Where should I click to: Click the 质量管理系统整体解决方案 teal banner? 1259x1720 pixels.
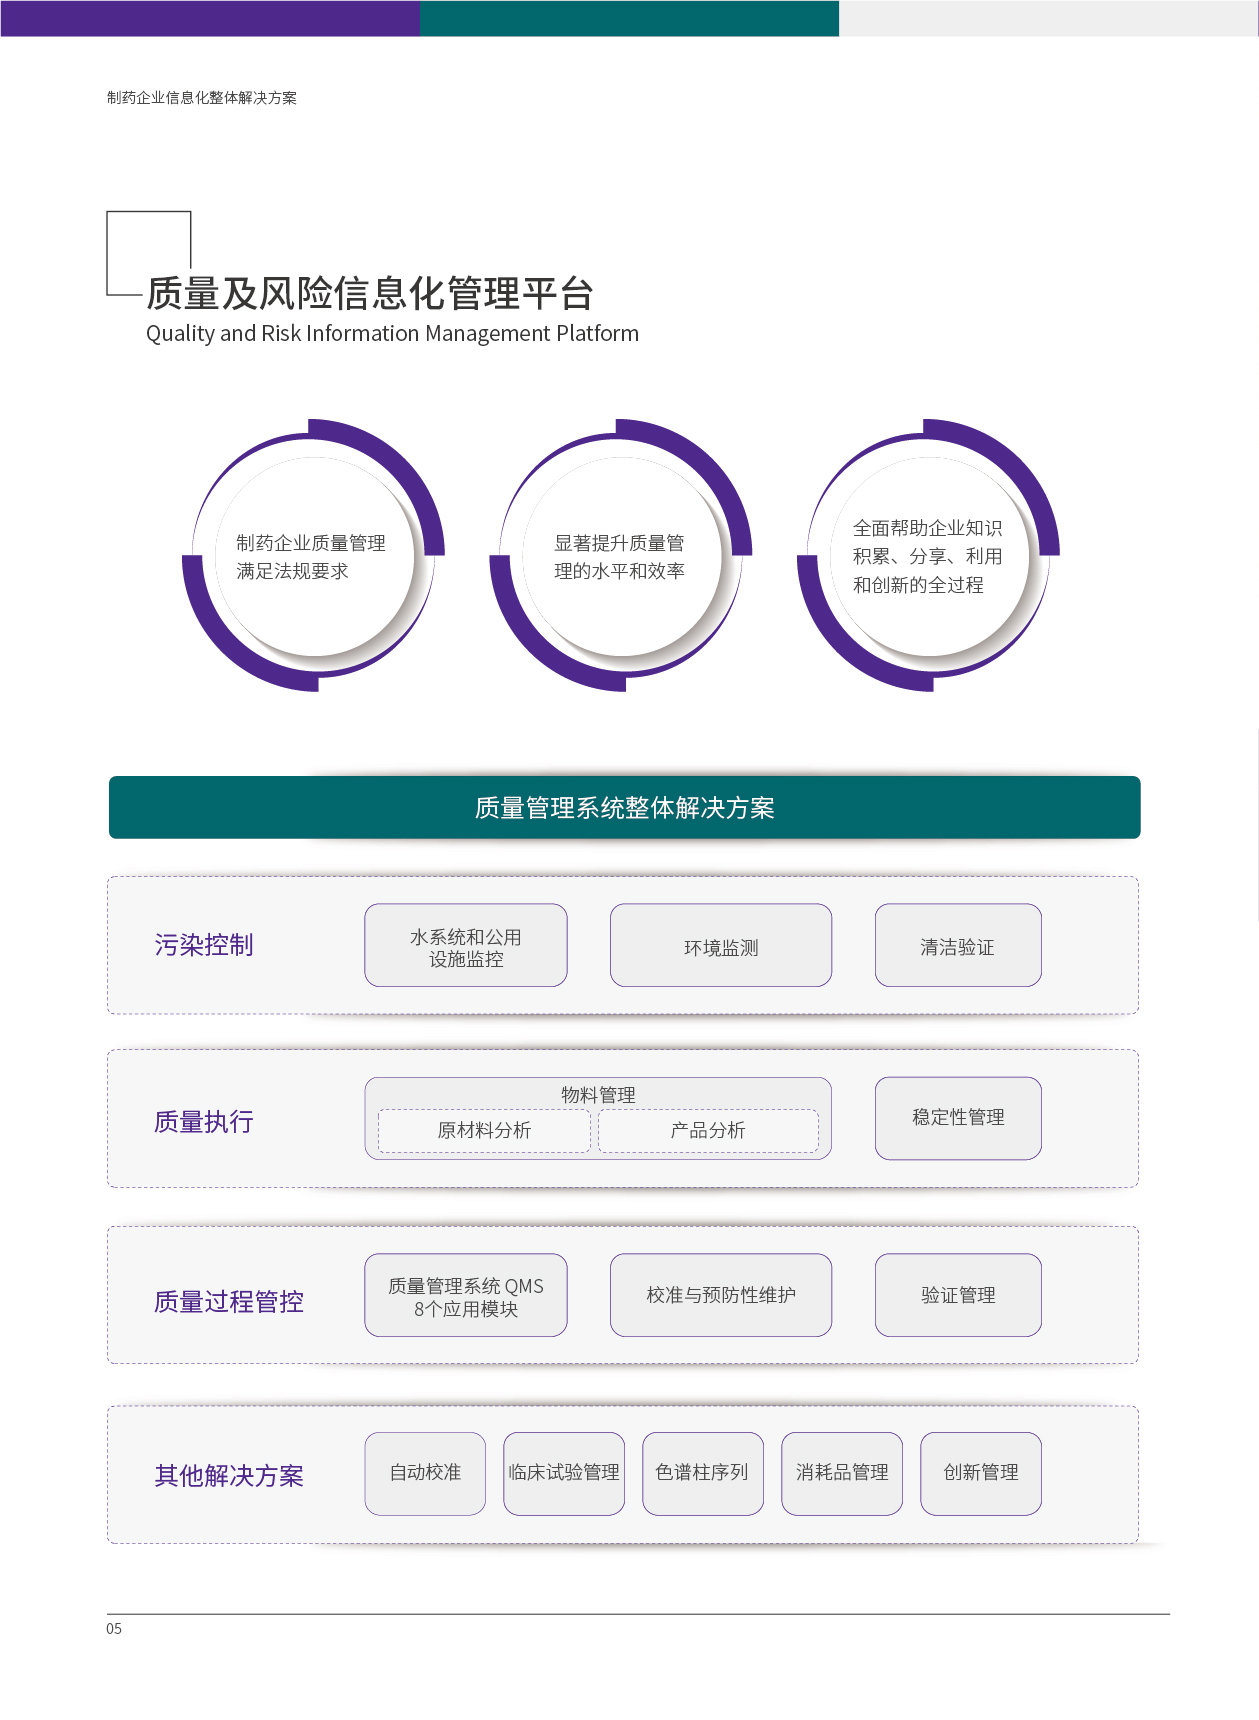tap(624, 808)
